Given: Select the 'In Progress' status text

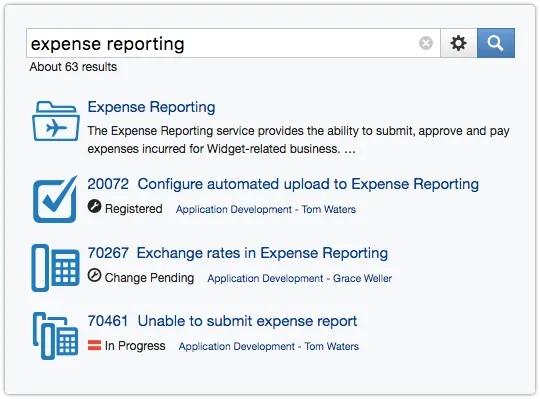Looking at the screenshot, I should (135, 346).
